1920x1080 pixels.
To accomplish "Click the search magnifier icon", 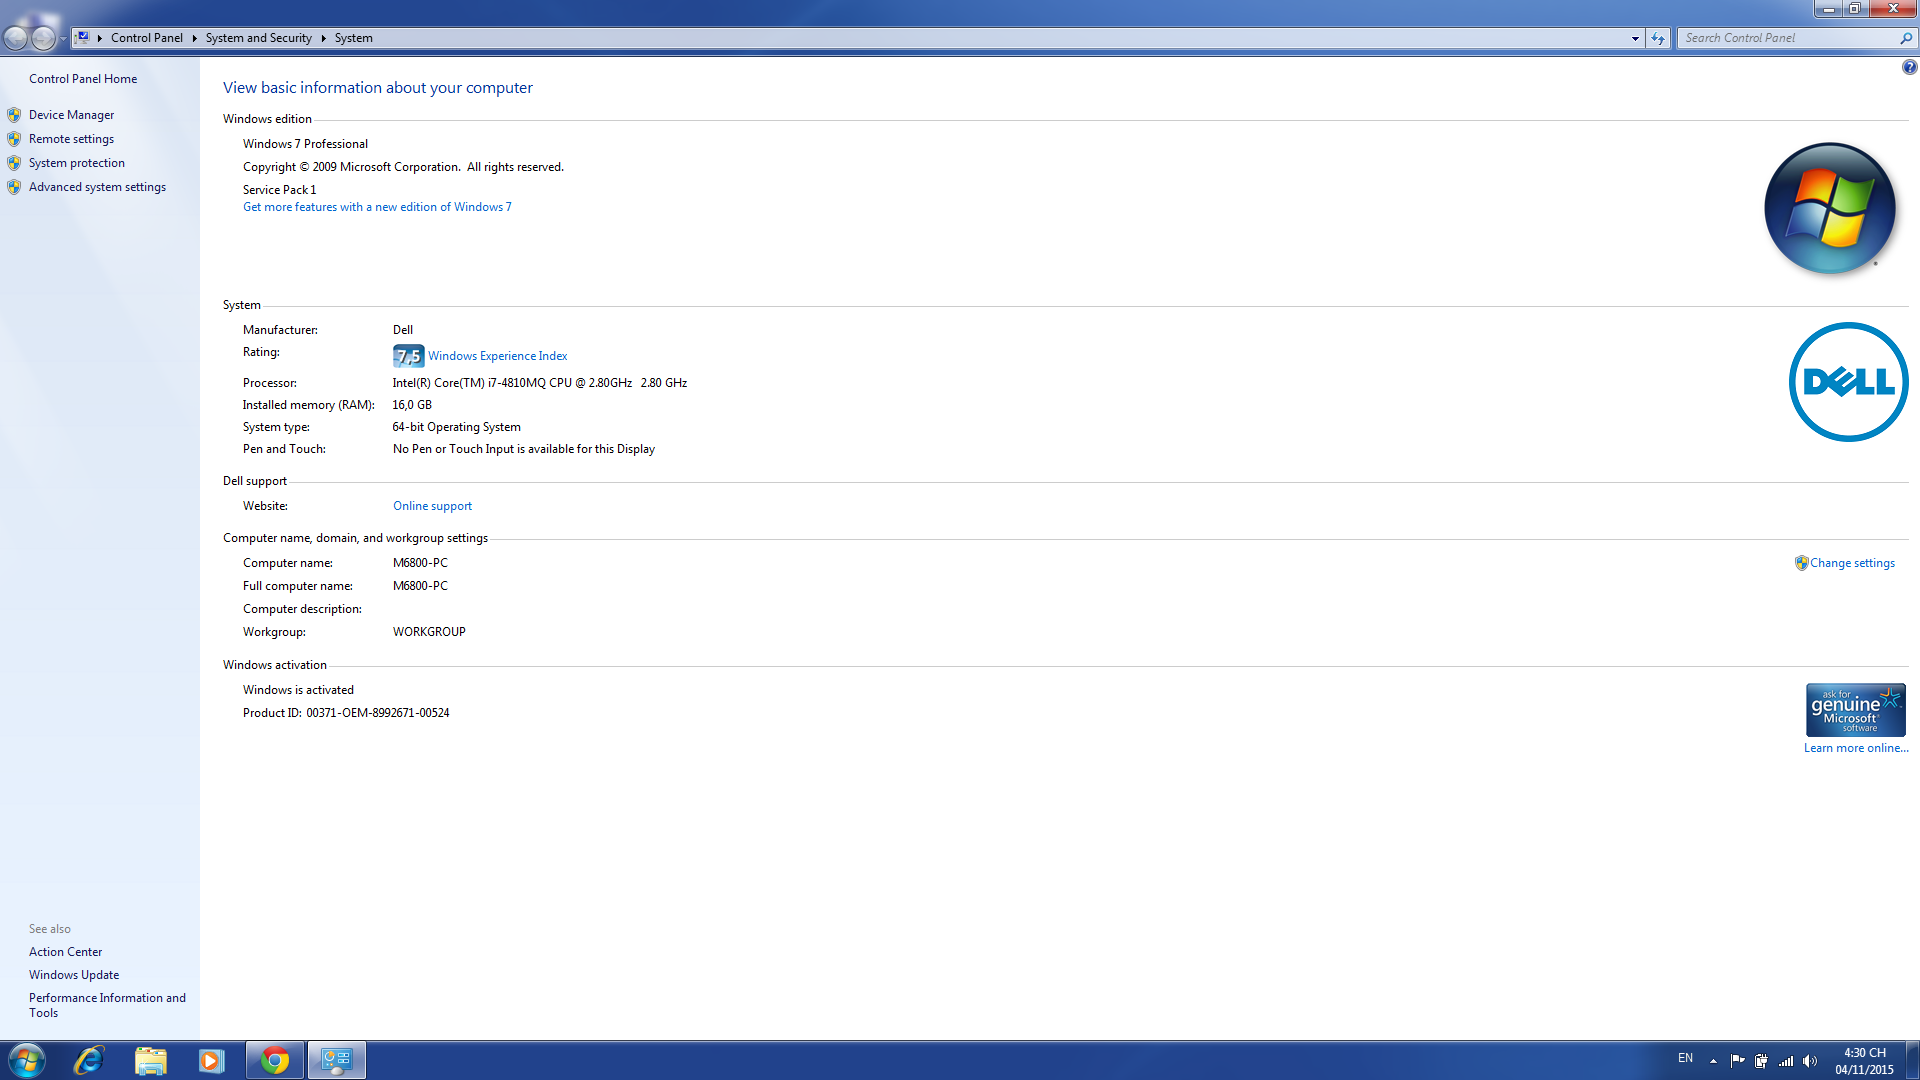I will coord(1906,38).
